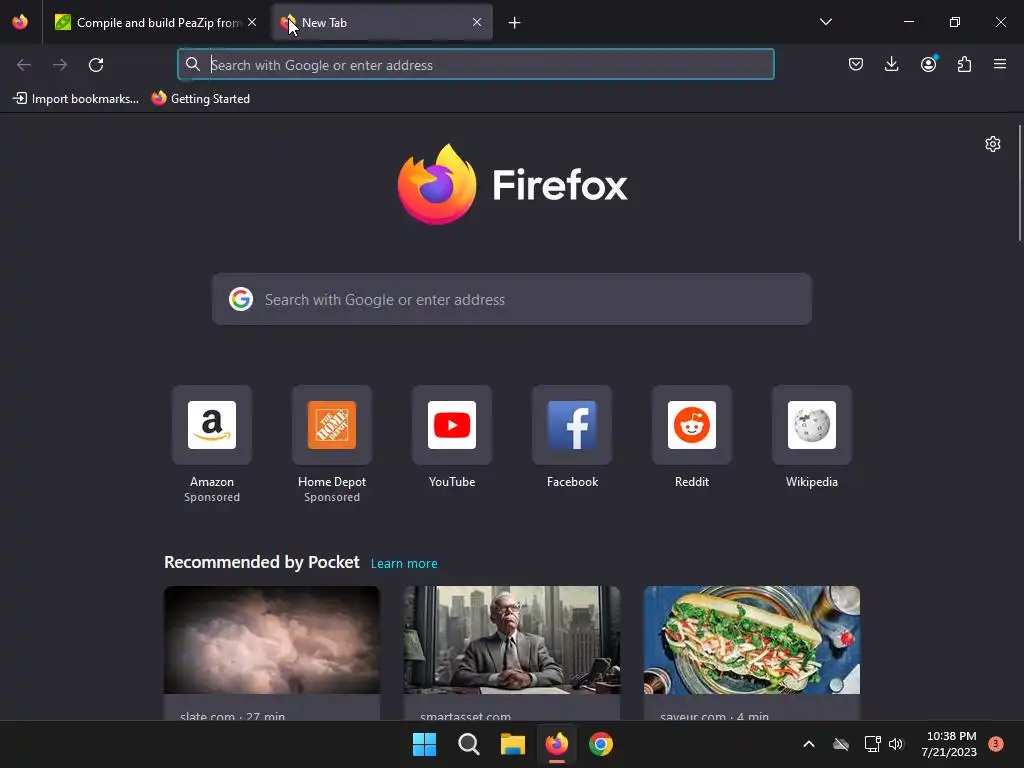Open the network tray icon
Image resolution: width=1024 pixels, height=768 pixels.
[x=872, y=744]
